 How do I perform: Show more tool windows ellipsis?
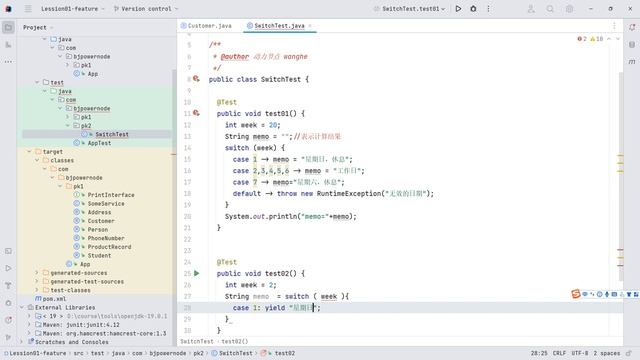(8, 62)
